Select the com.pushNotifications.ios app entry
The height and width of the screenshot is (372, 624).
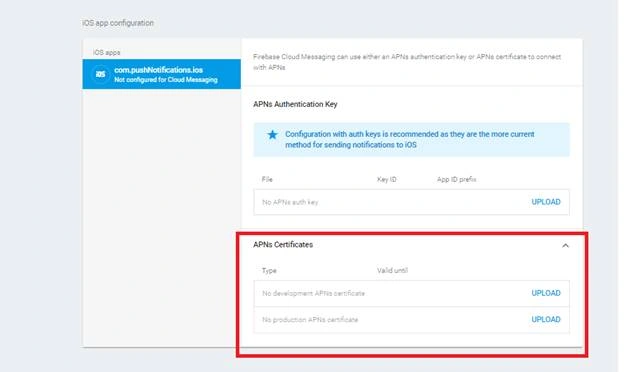162,74
